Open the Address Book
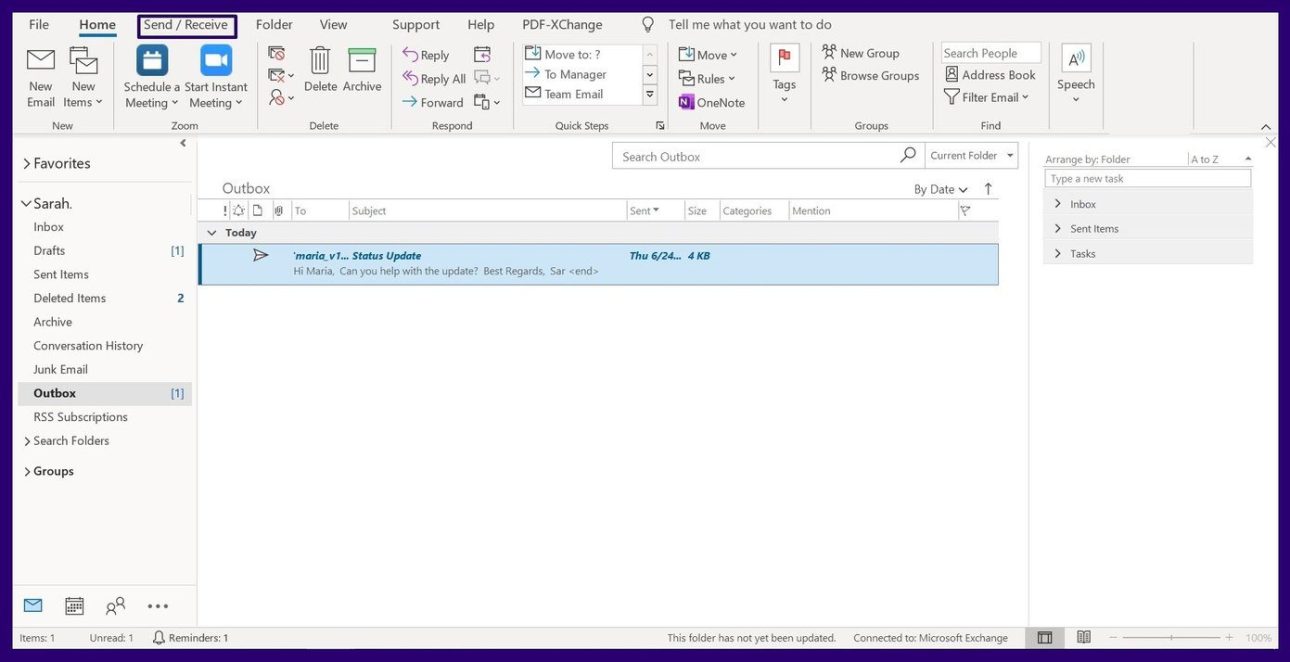 pyautogui.click(x=989, y=75)
